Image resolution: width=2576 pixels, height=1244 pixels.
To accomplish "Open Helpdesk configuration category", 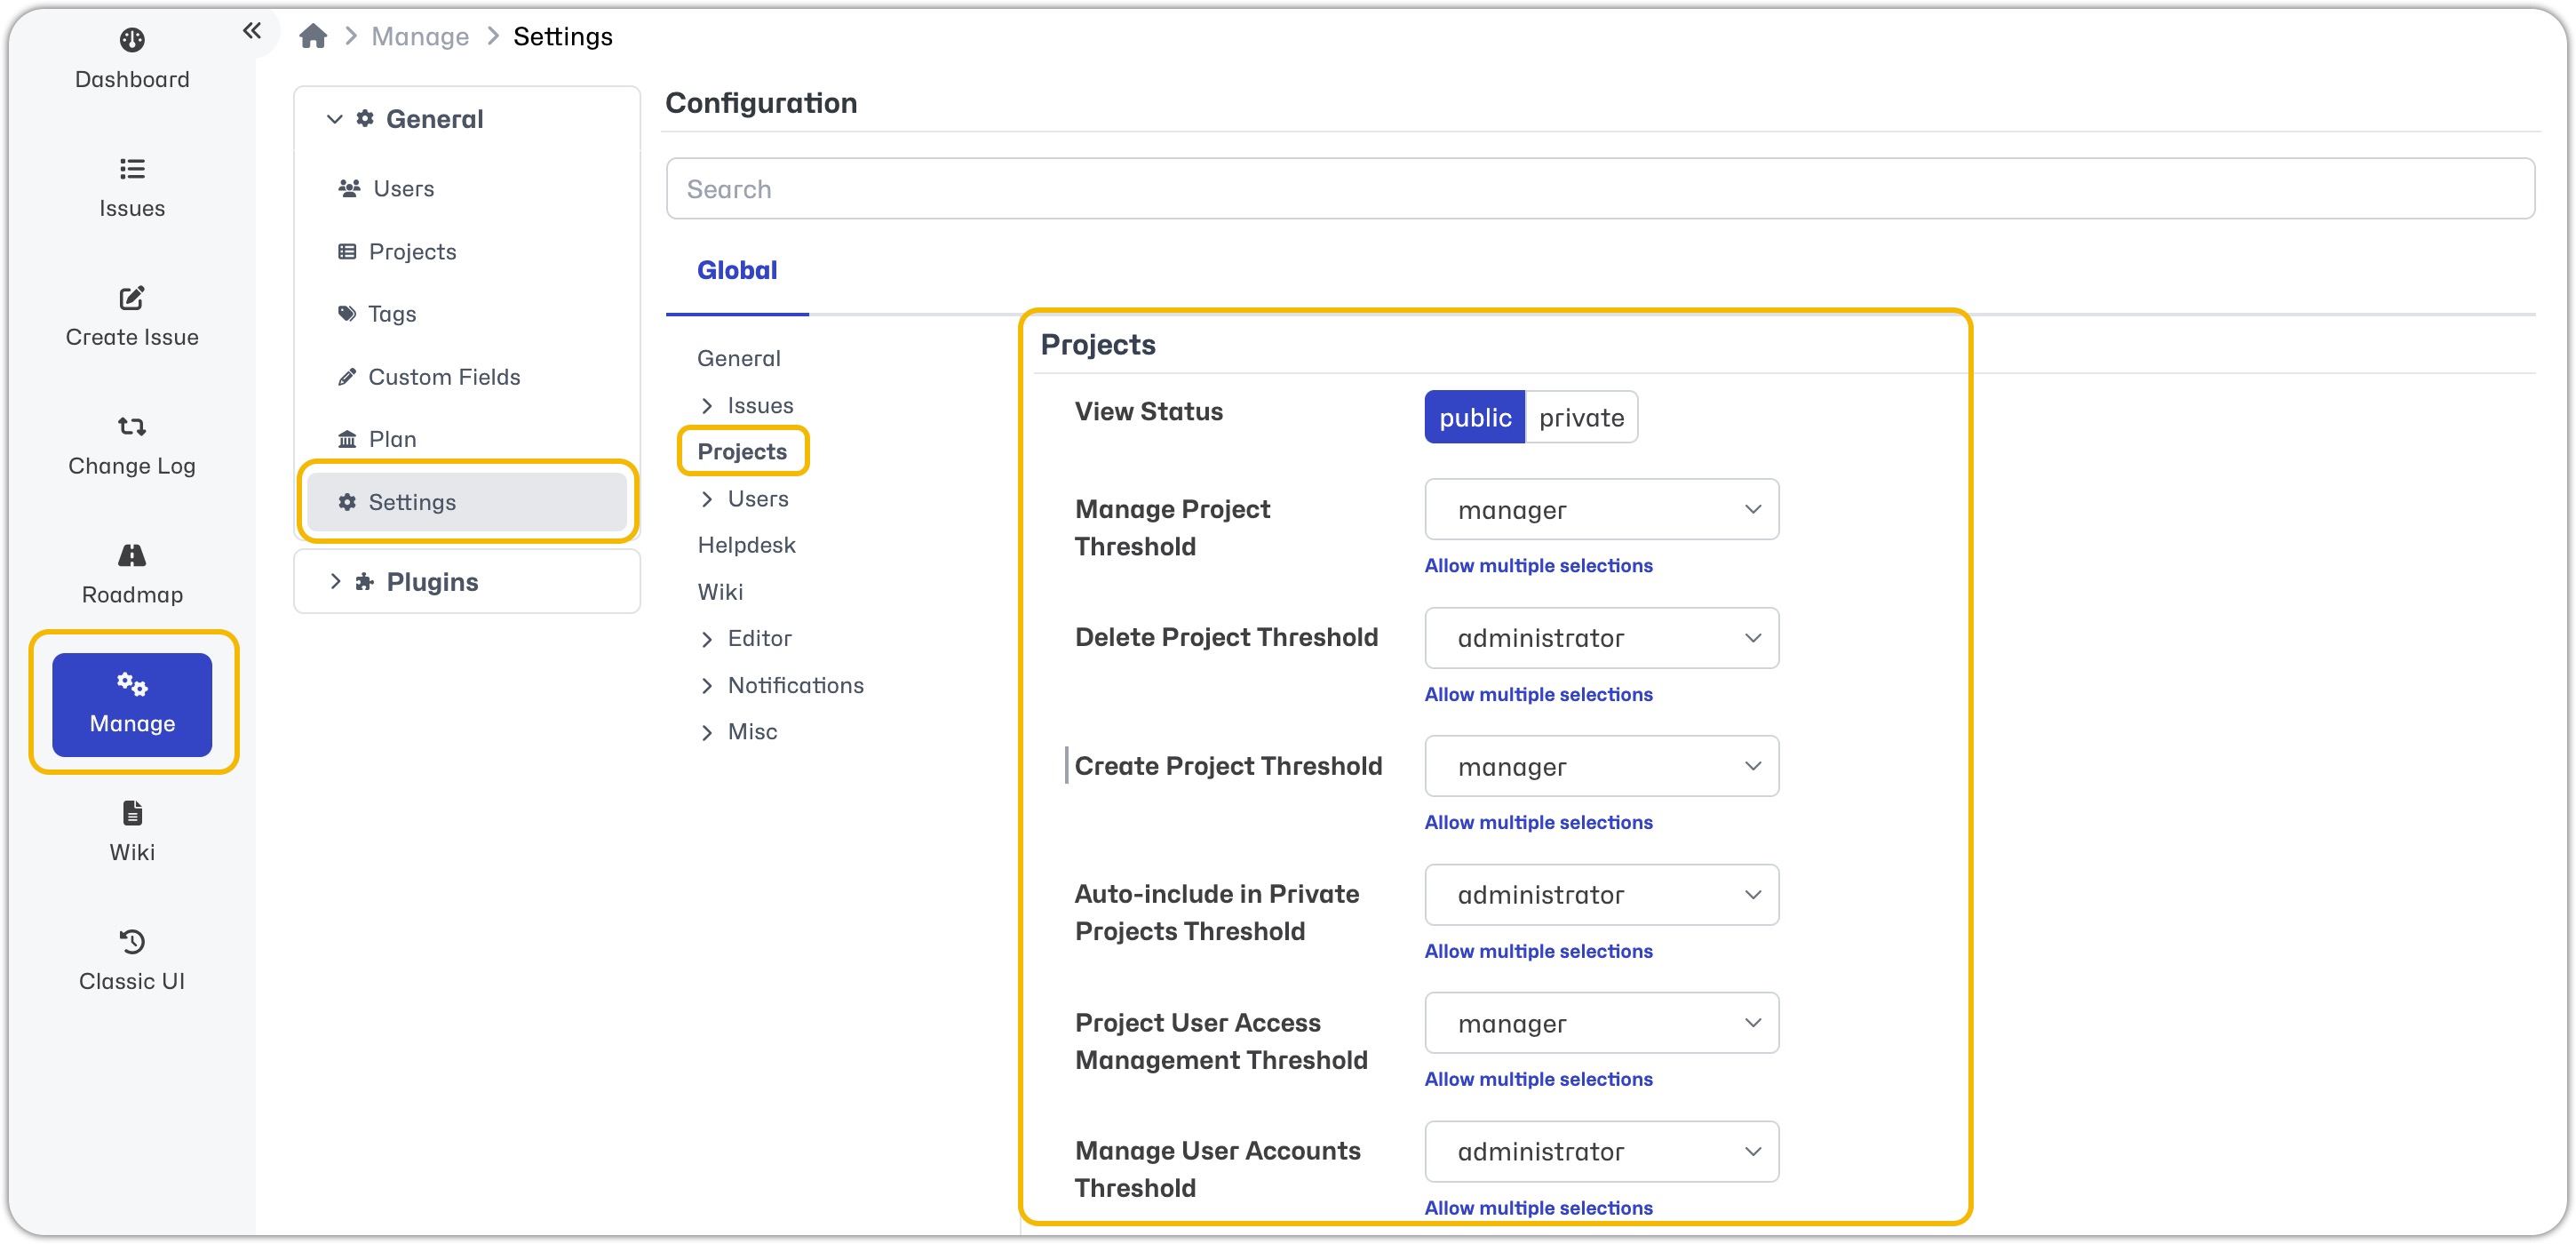I will point(747,545).
